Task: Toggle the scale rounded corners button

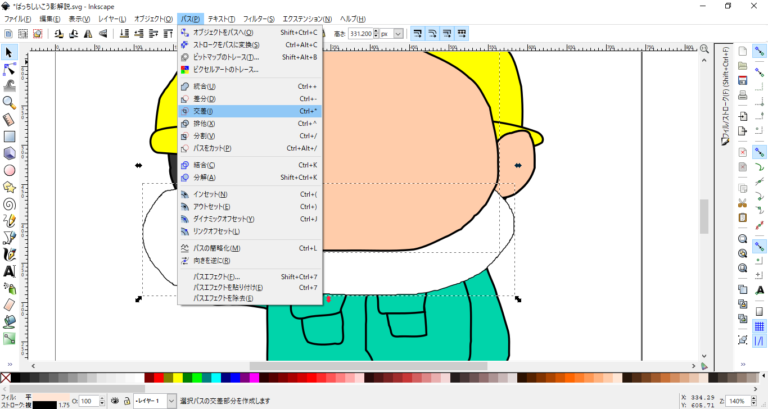Action: coord(432,34)
